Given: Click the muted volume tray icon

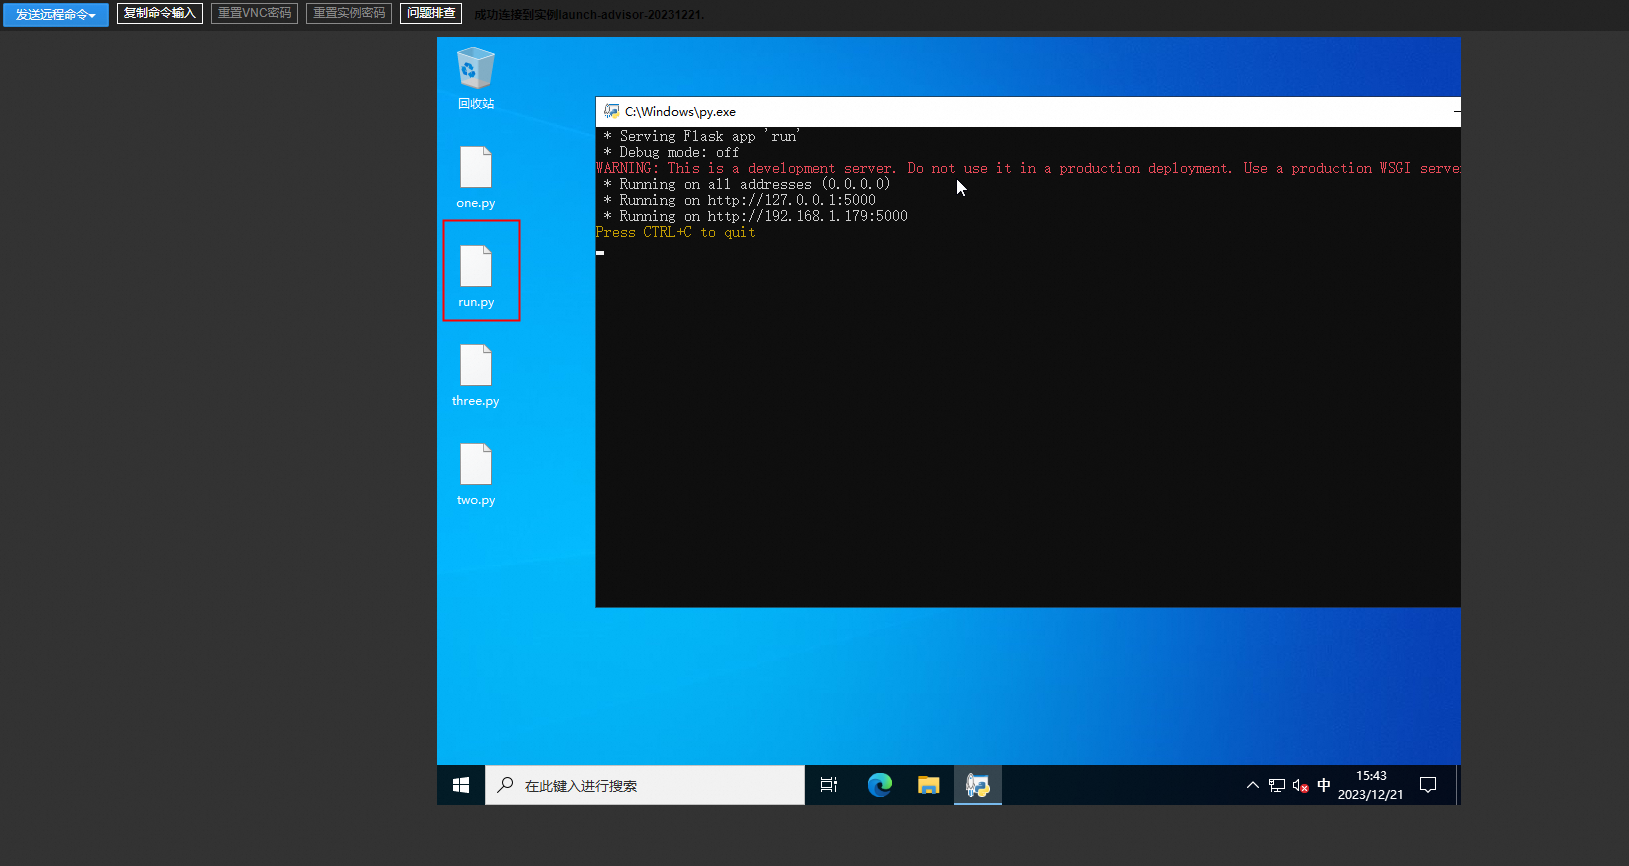Looking at the screenshot, I should coord(1301,785).
